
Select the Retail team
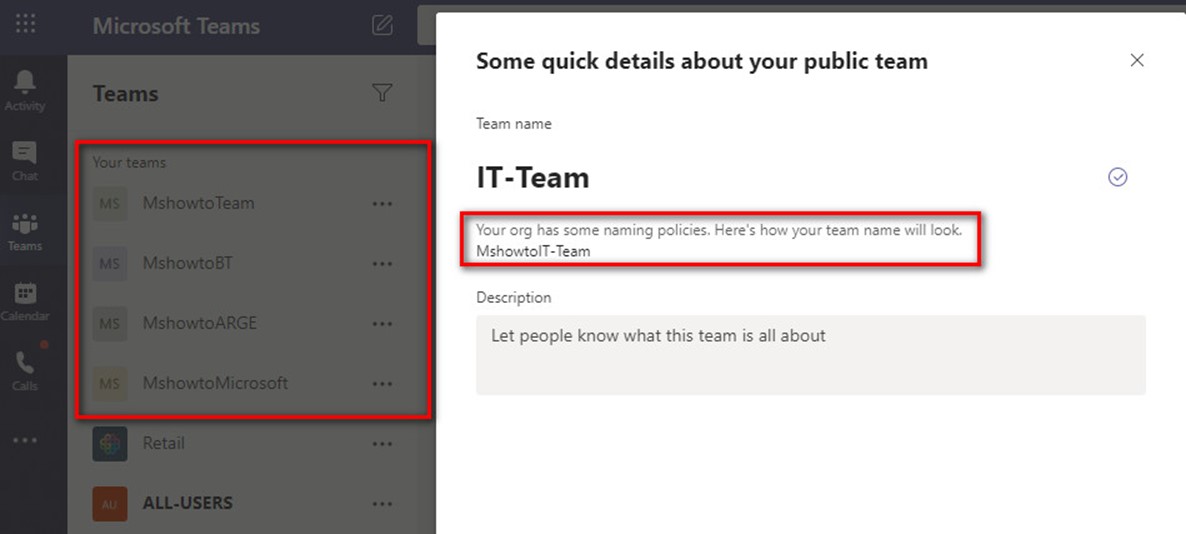[163, 443]
